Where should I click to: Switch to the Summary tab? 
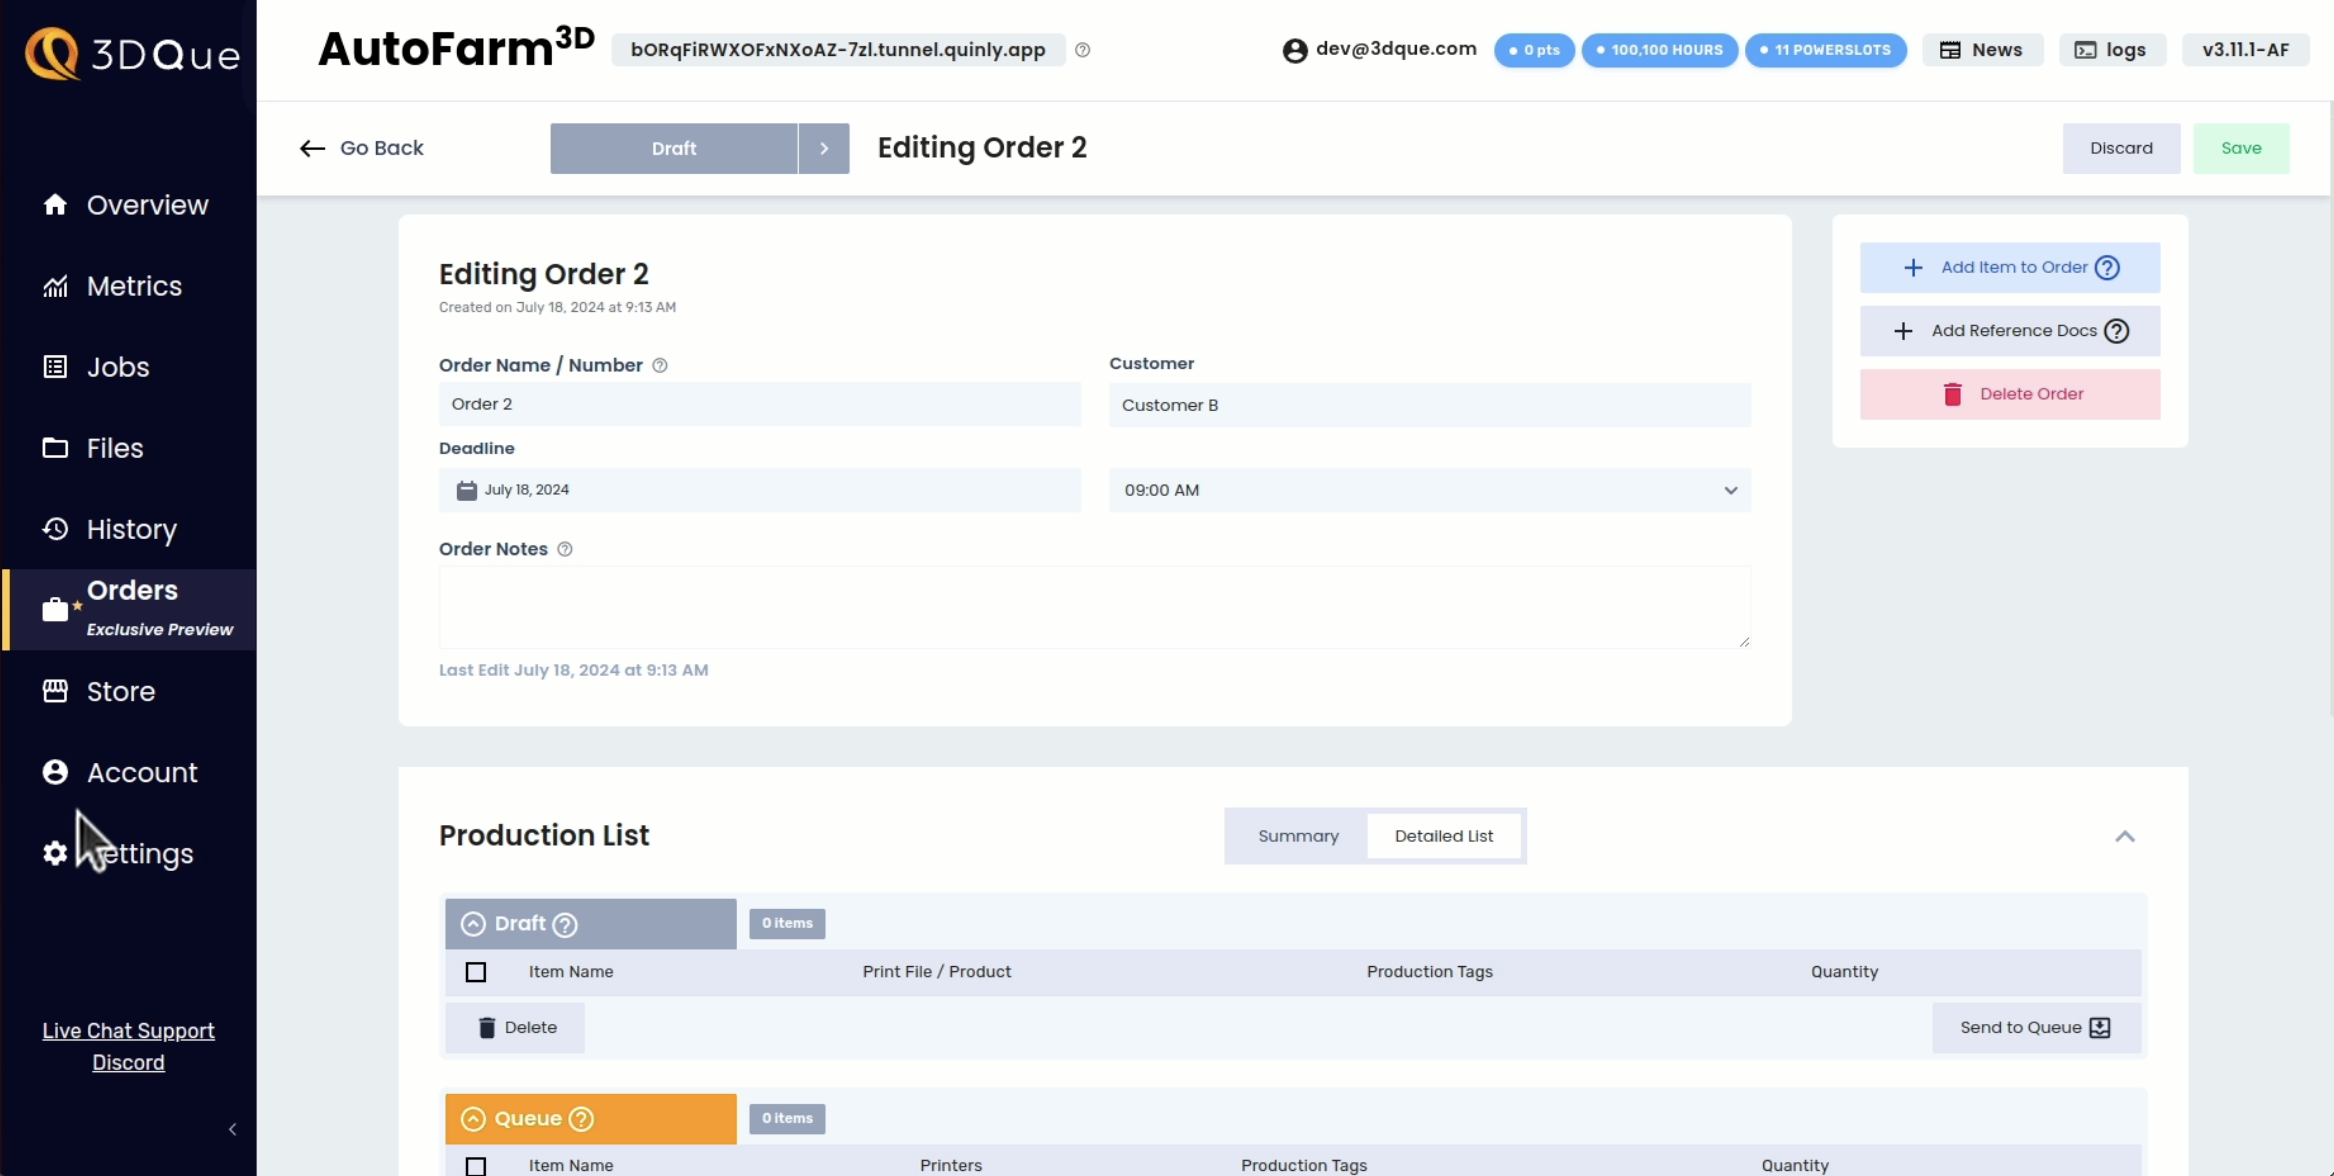click(x=1298, y=835)
